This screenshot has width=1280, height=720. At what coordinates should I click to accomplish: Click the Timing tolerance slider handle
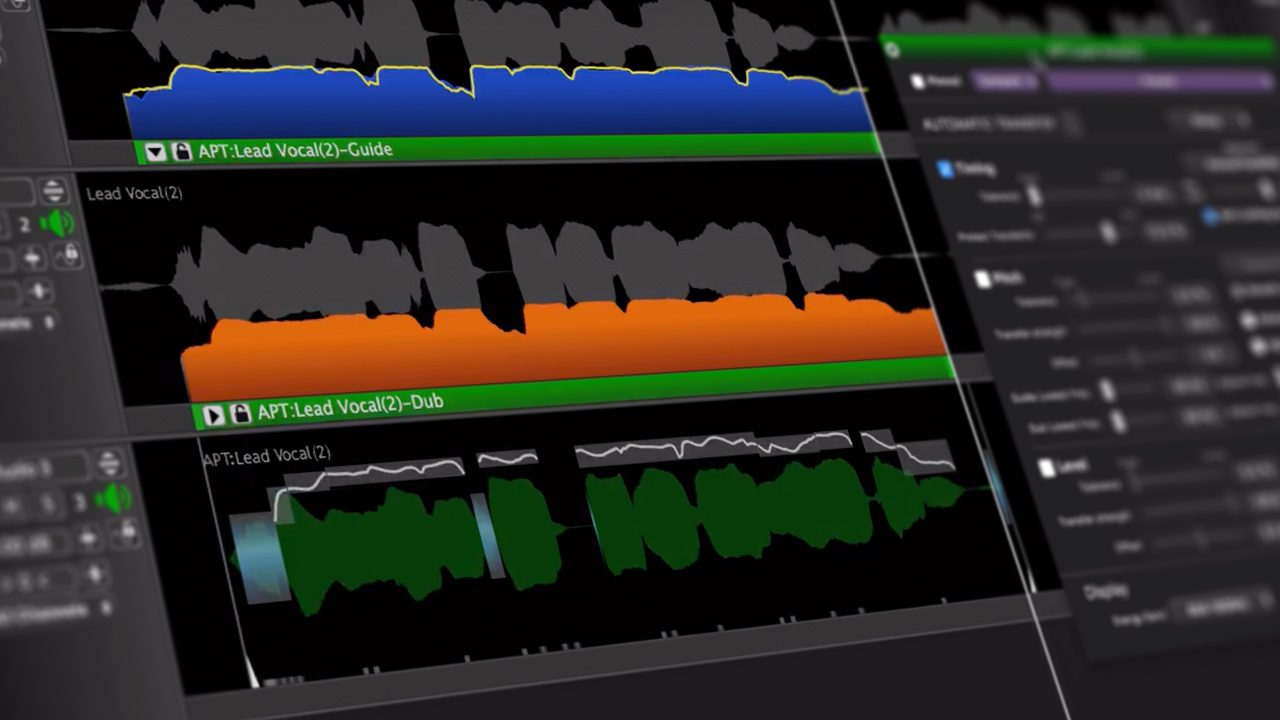(1035, 196)
